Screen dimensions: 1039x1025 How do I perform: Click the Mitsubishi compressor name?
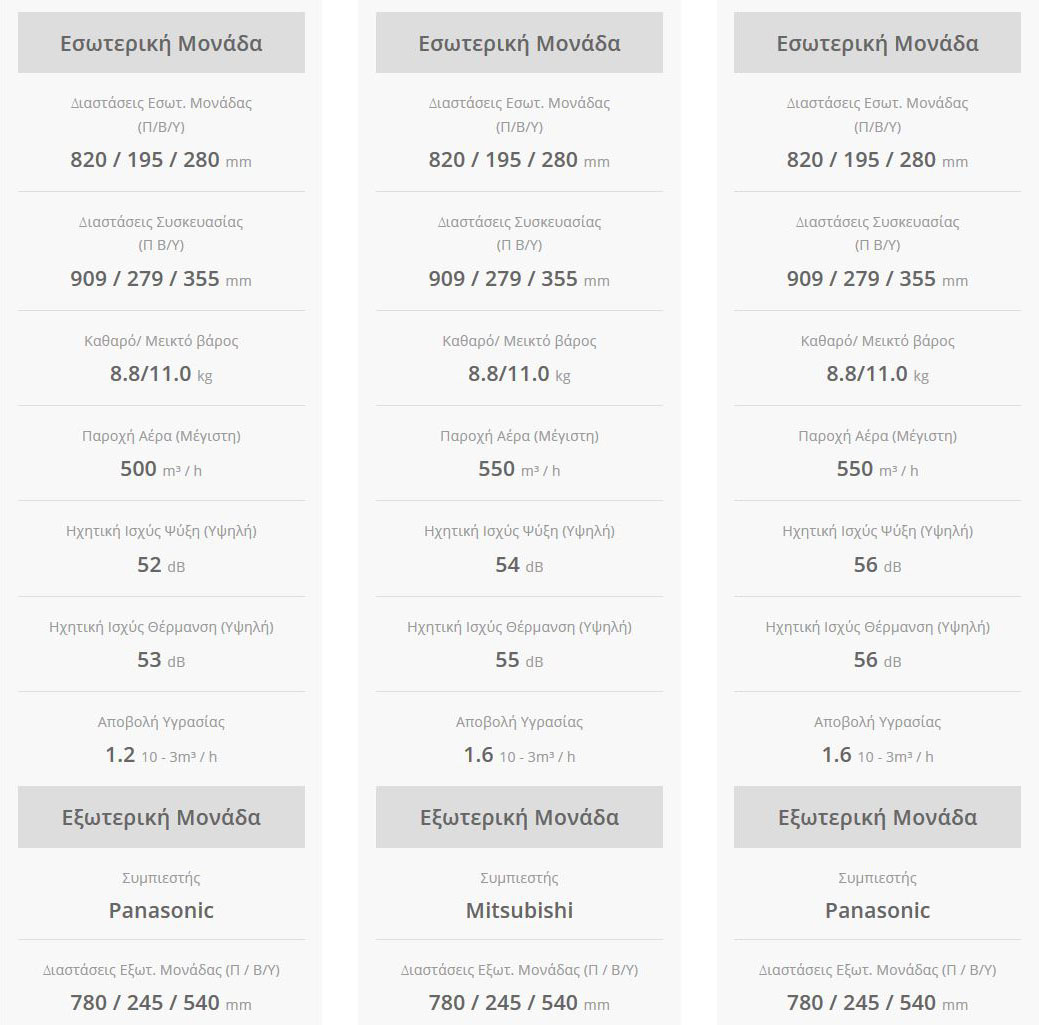519,911
